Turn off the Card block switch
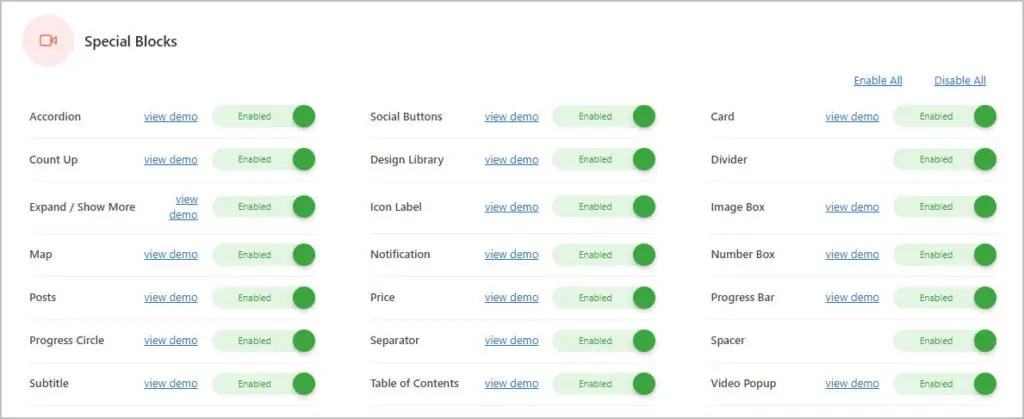 [x=945, y=117]
